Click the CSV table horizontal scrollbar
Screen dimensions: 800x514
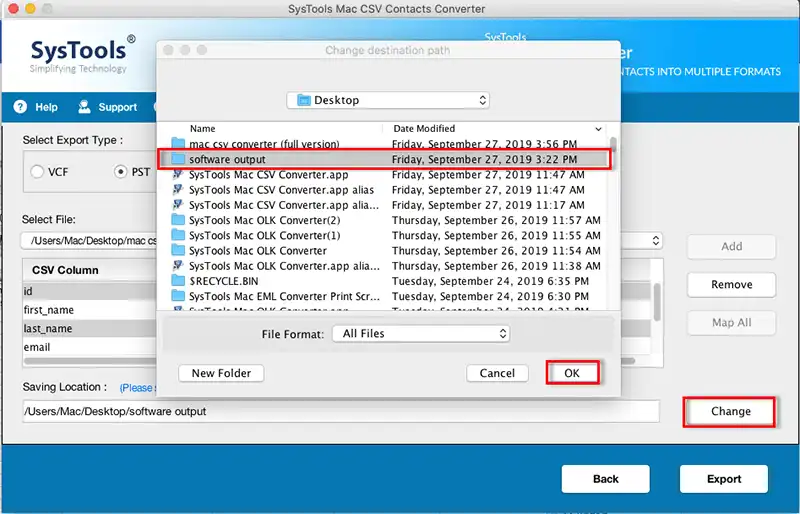329,361
